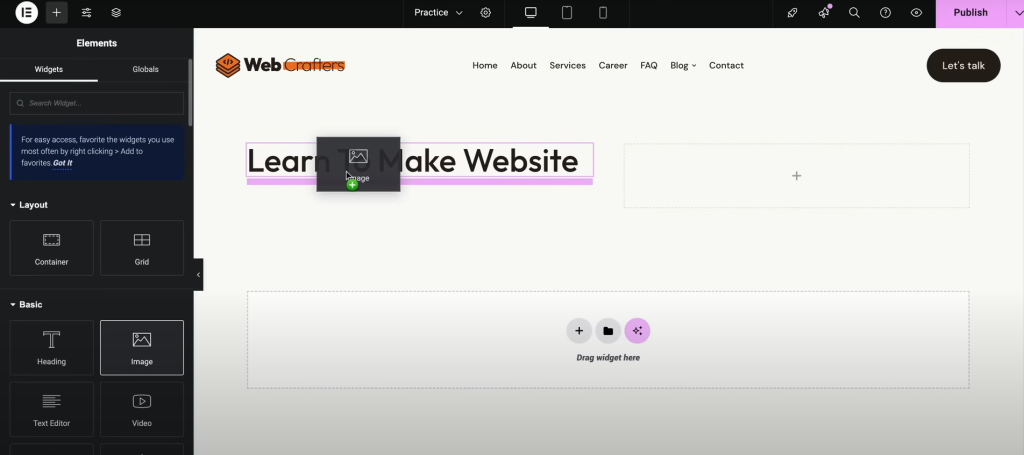Click the Add Element plus button in top bar
Viewport: 1024px width, 455px height.
click(x=57, y=12)
